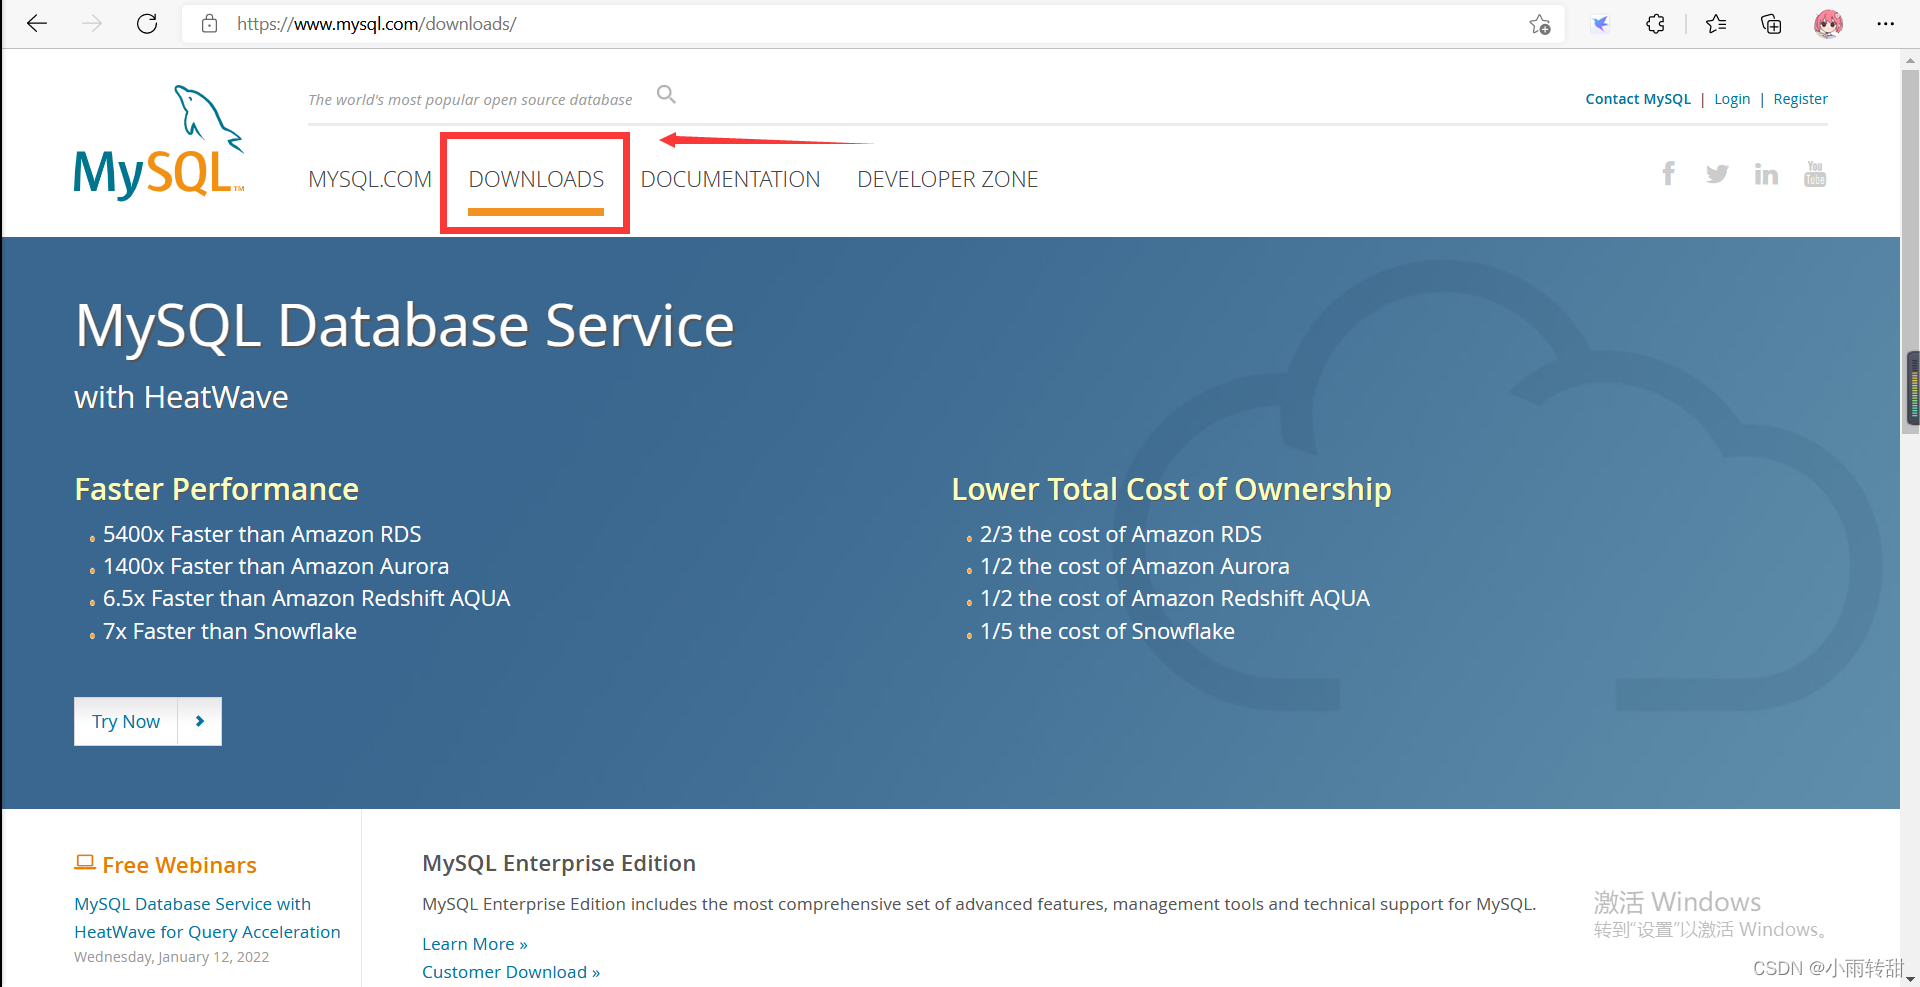The image size is (1920, 987).
Task: Click the MySQL dolphin logo
Action: [159, 142]
